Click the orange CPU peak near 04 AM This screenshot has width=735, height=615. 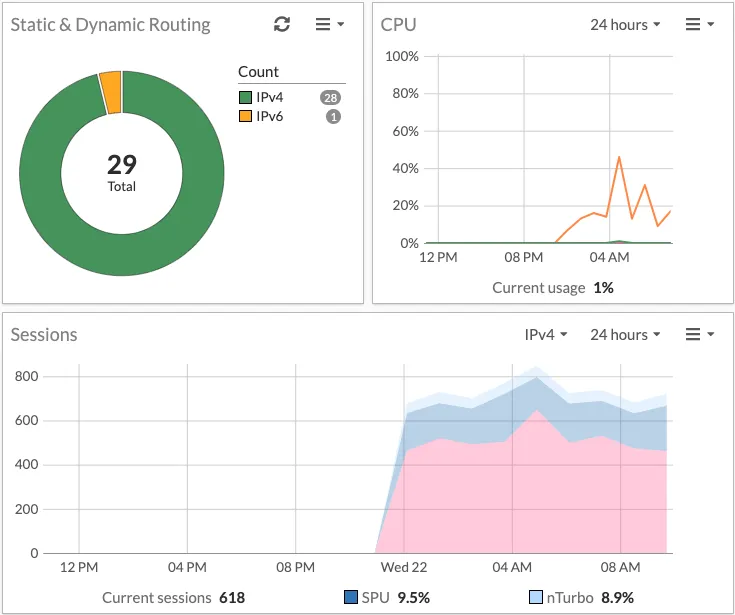point(619,158)
